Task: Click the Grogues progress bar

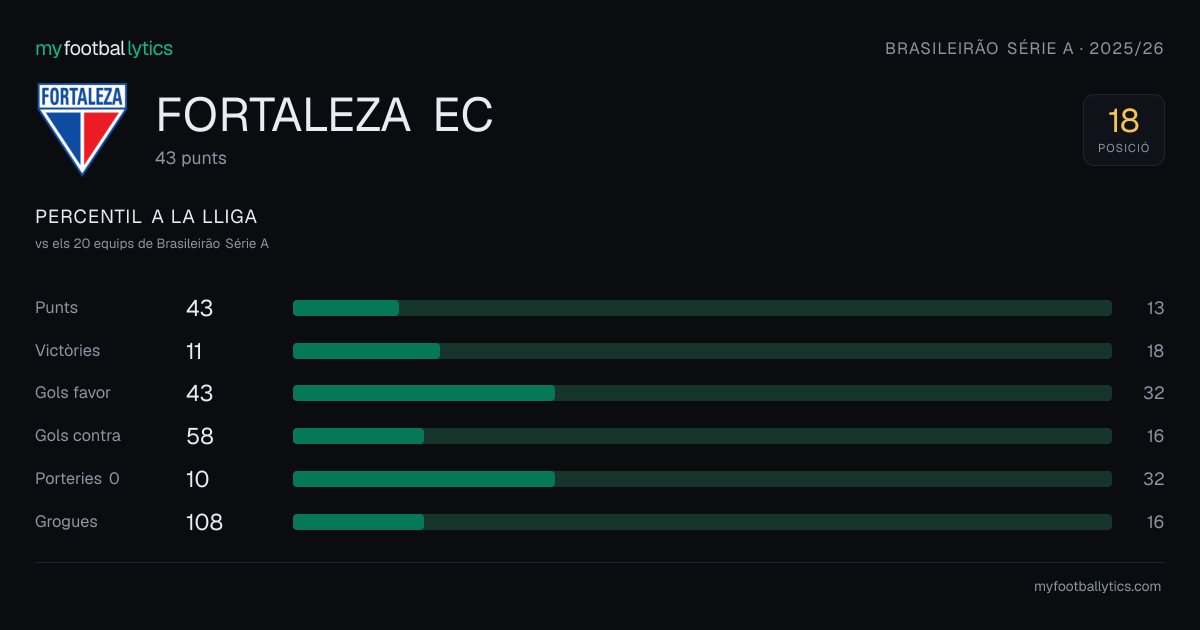Action: 702,522
